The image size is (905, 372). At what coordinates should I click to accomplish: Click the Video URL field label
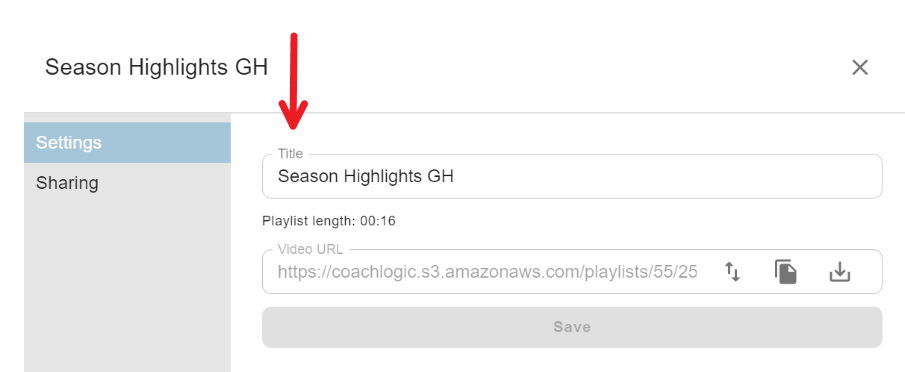tap(310, 249)
